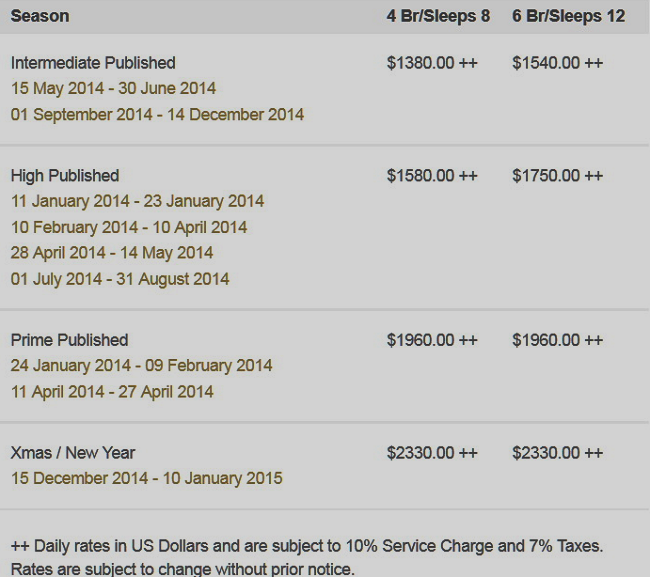The image size is (650, 577).
Task: Select the Prime Published season label
Action: pos(69,340)
